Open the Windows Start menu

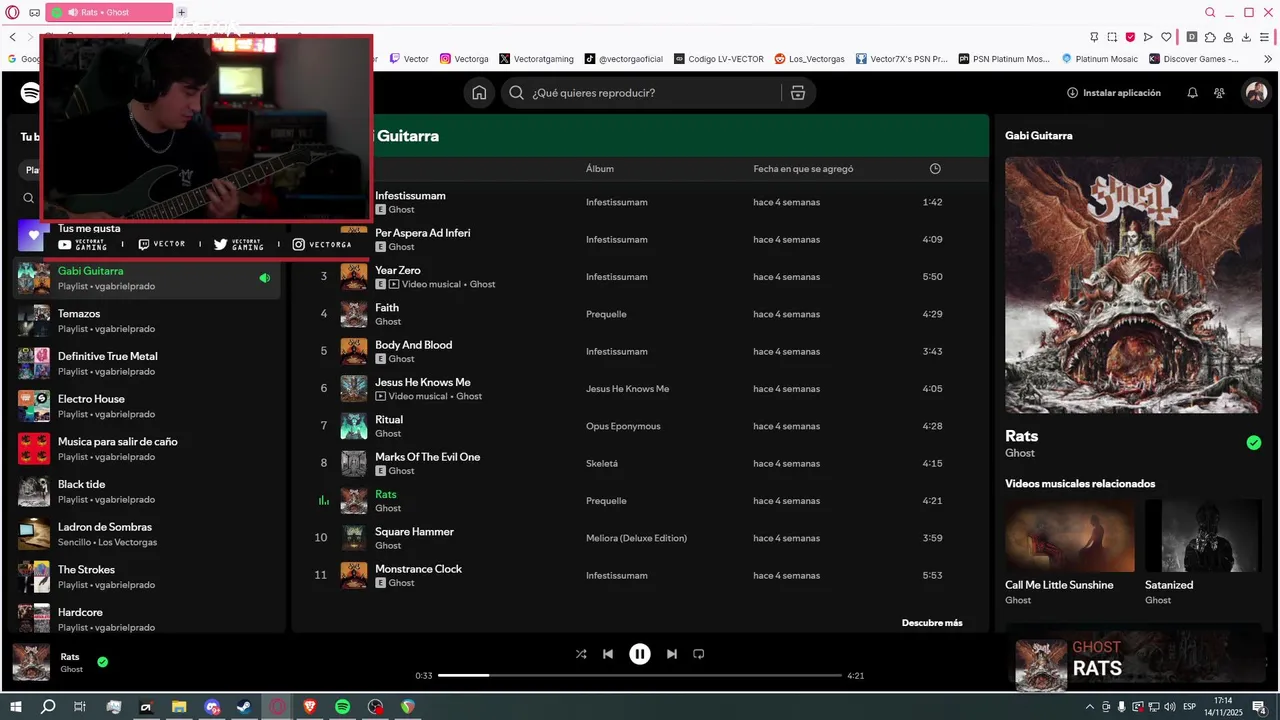(x=16, y=707)
